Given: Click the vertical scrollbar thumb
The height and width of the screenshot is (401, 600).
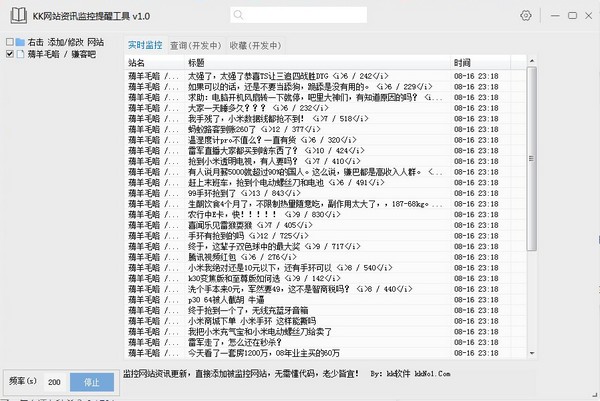Looking at the screenshot, I should (x=532, y=159).
